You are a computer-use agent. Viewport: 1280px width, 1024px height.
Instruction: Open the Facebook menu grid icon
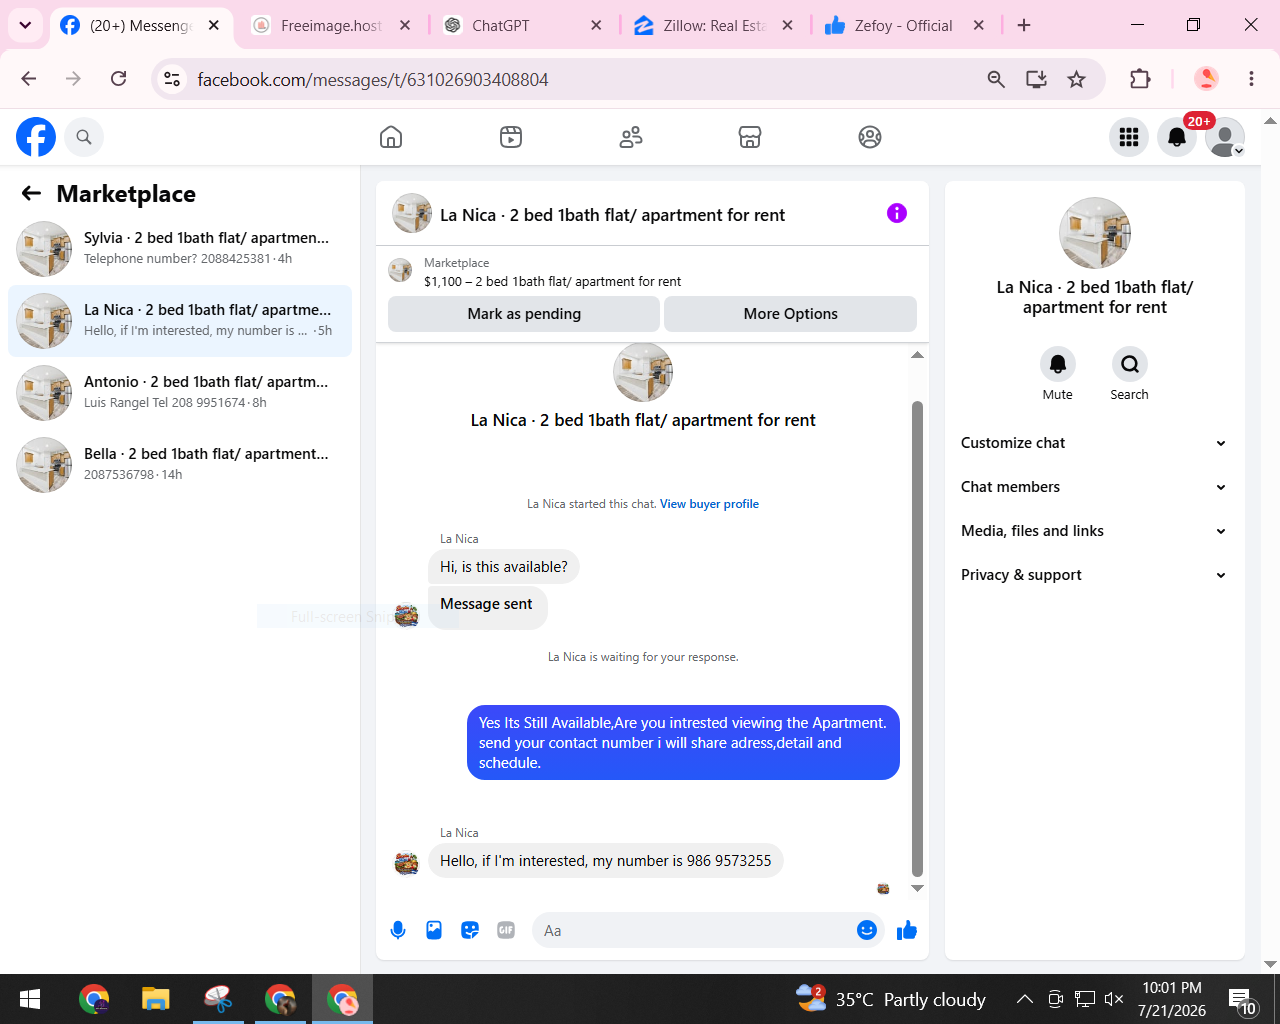click(x=1129, y=137)
